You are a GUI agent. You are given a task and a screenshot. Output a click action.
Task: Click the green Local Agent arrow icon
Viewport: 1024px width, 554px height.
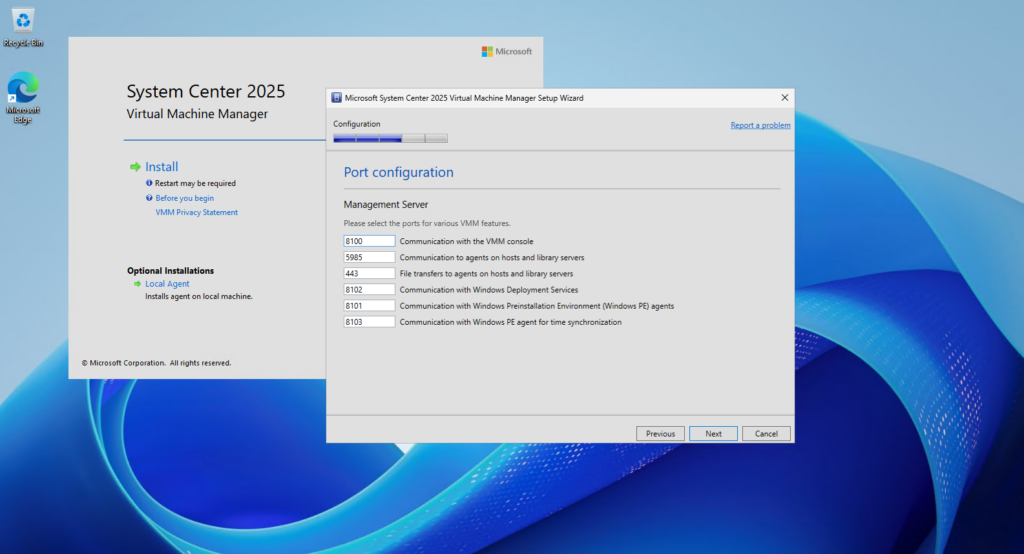tap(137, 284)
